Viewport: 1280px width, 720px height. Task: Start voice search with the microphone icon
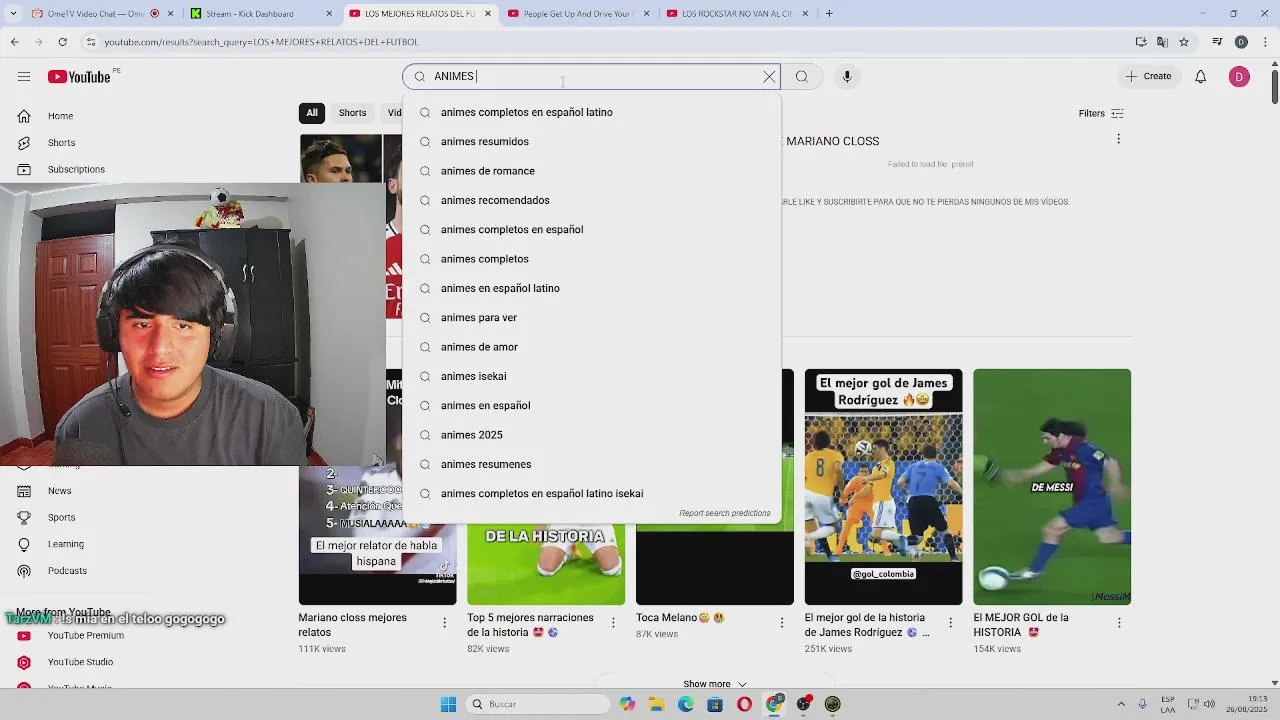coord(847,77)
